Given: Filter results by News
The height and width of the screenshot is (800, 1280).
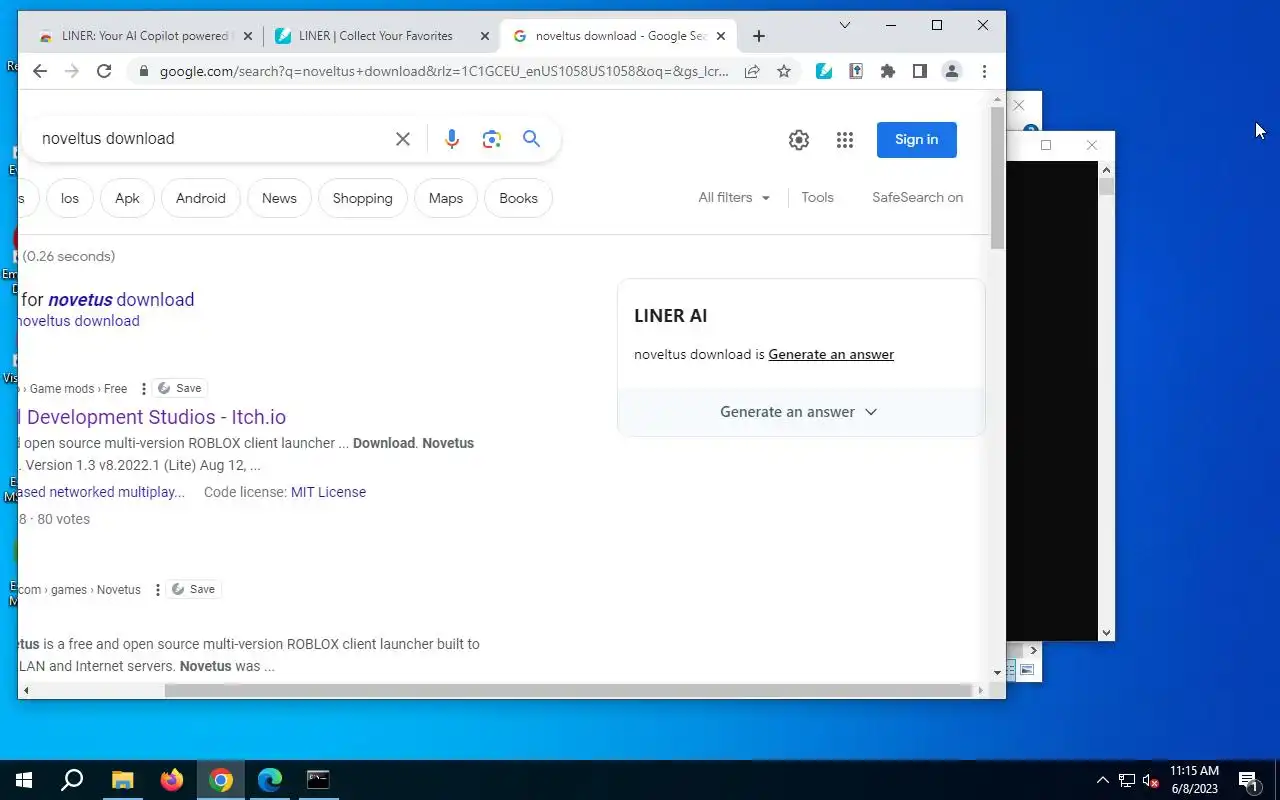Looking at the screenshot, I should click(x=279, y=198).
